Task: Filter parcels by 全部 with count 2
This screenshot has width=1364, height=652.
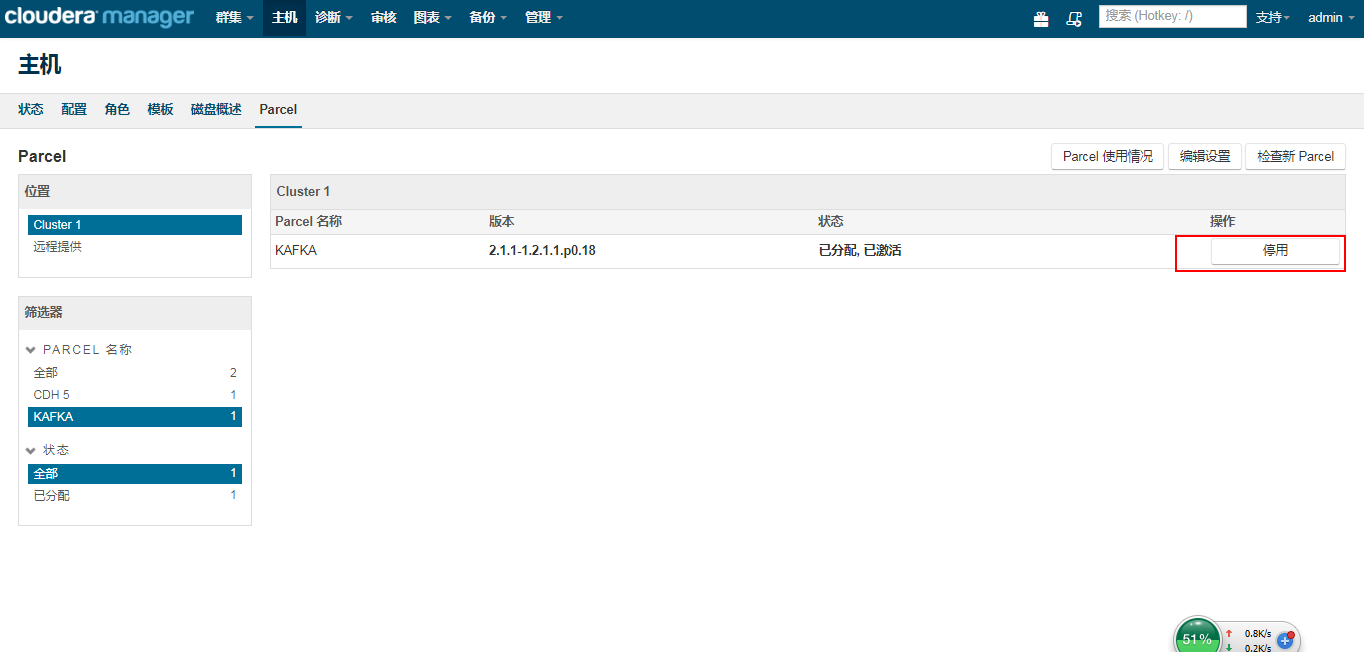Action: pos(135,373)
